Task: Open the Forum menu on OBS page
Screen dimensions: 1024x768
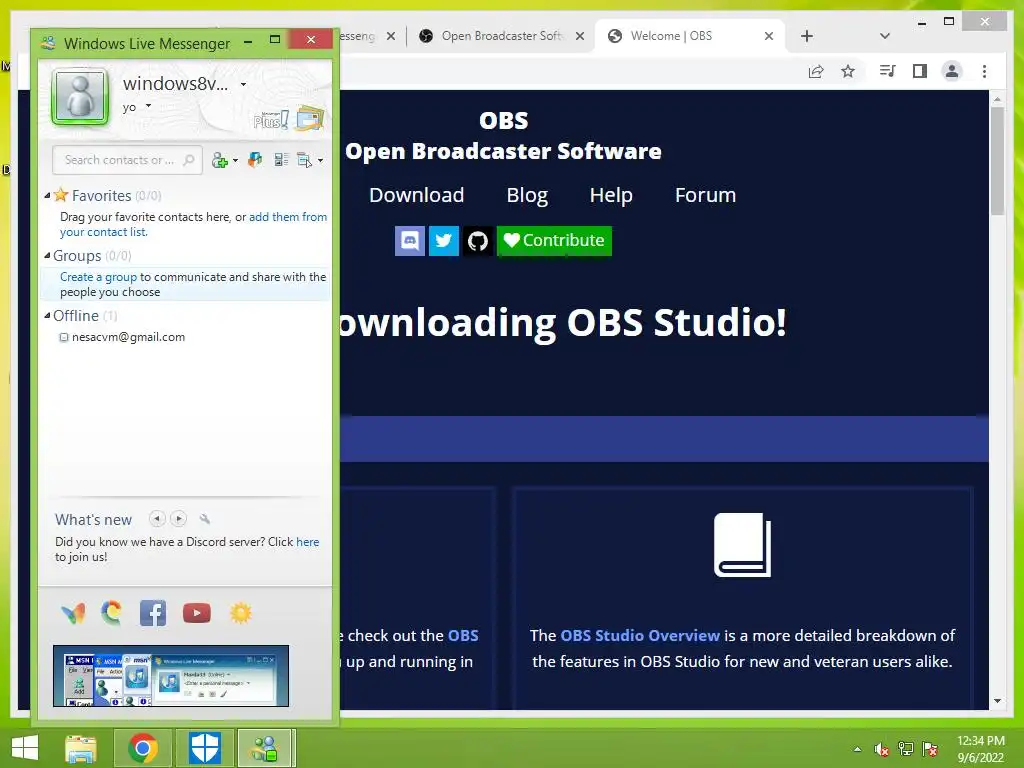Action: click(x=705, y=195)
